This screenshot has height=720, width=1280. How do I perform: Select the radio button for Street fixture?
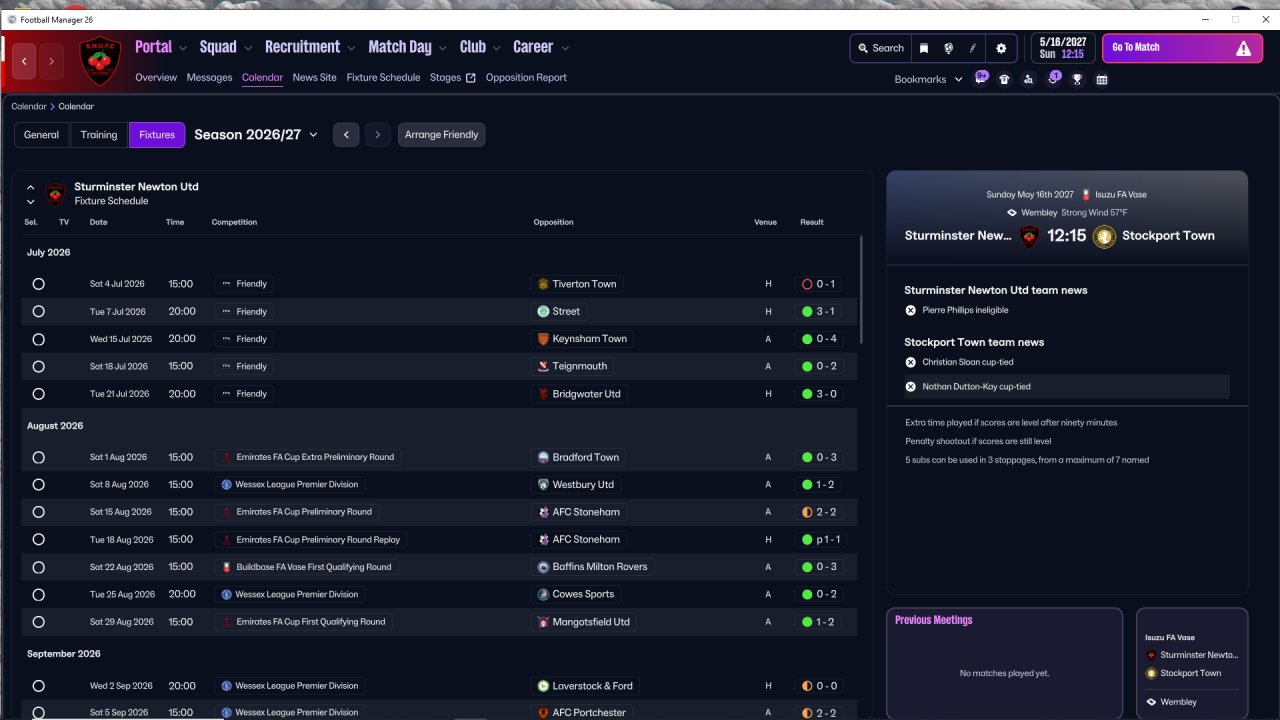coord(38,312)
